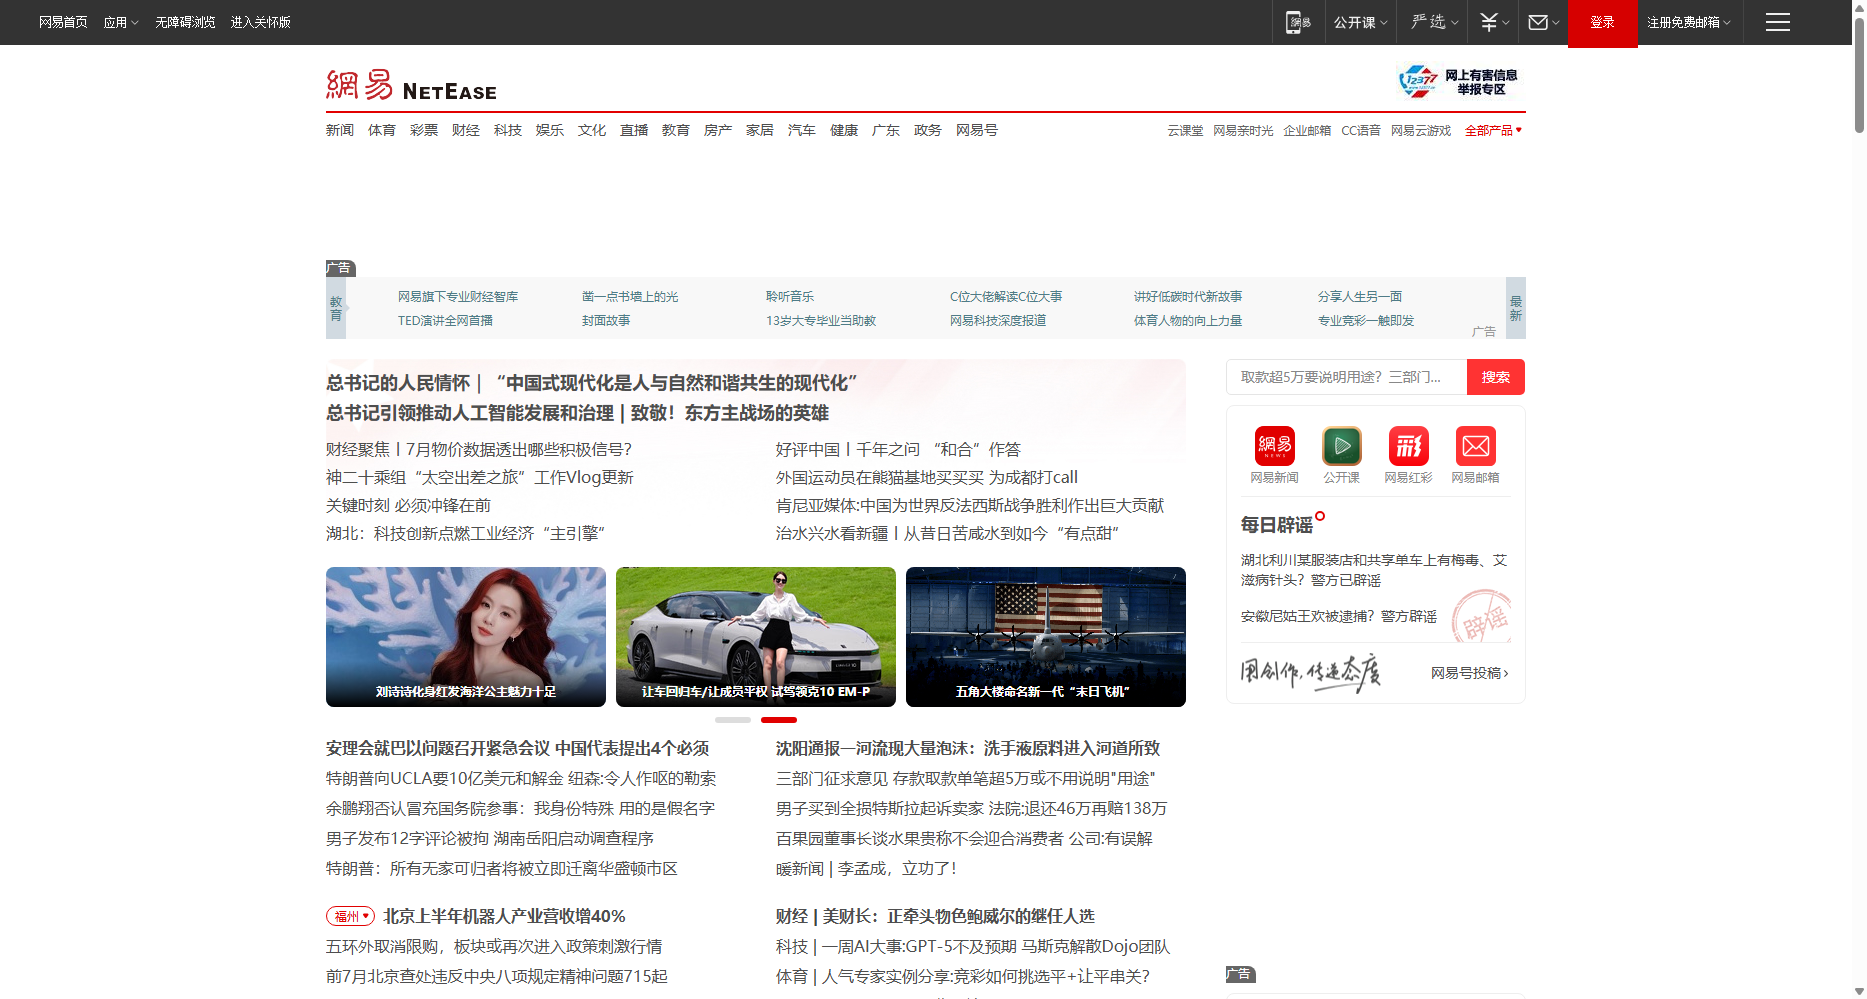Open the mobile NetEase app icon
The height and width of the screenshot is (999, 1867).
pos(1297,22)
